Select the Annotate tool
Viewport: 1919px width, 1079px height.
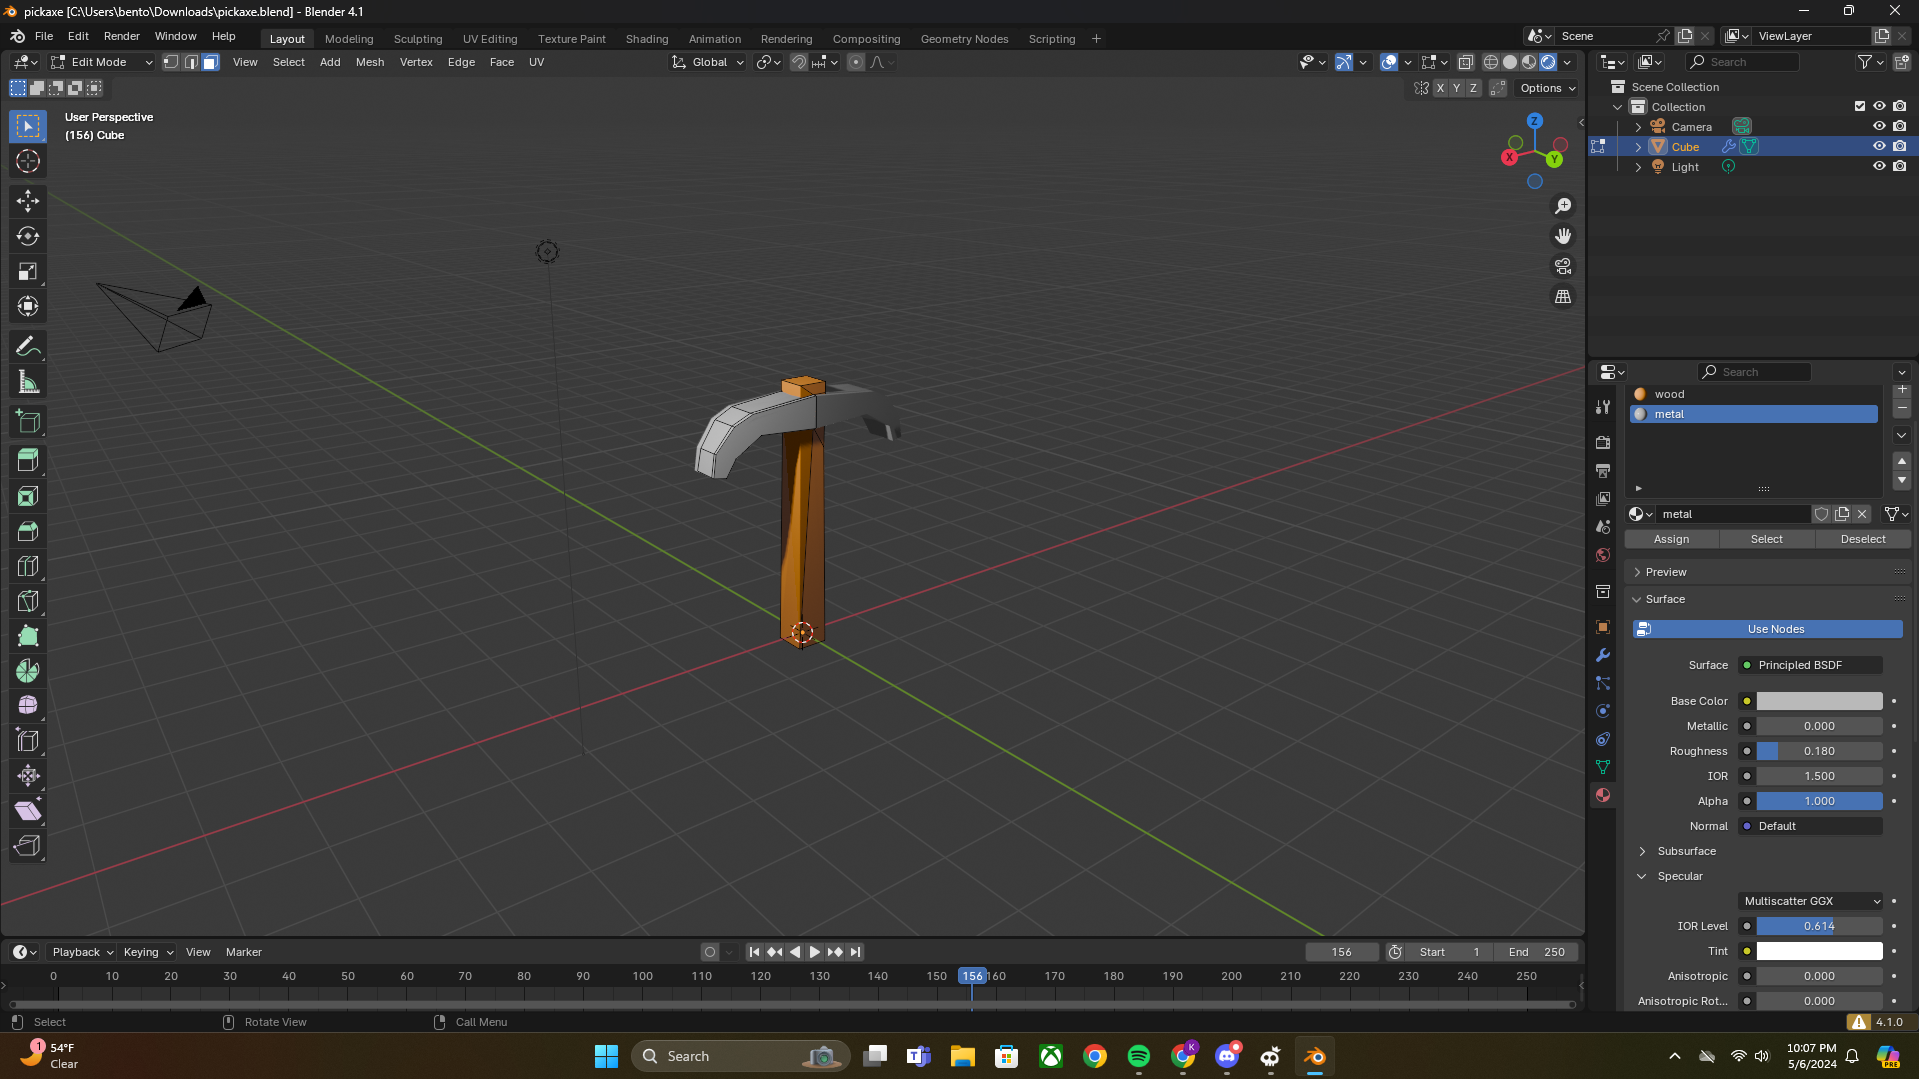tap(28, 347)
